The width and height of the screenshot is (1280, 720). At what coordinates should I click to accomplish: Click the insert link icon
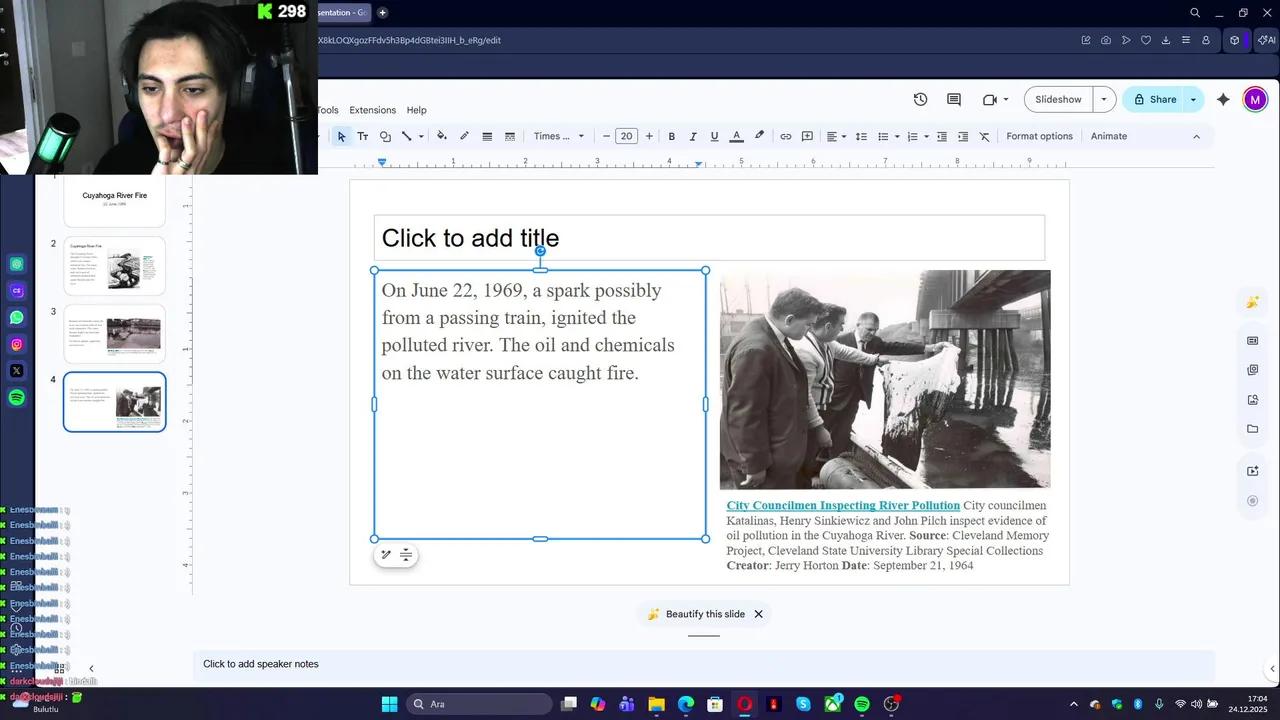coord(786,136)
